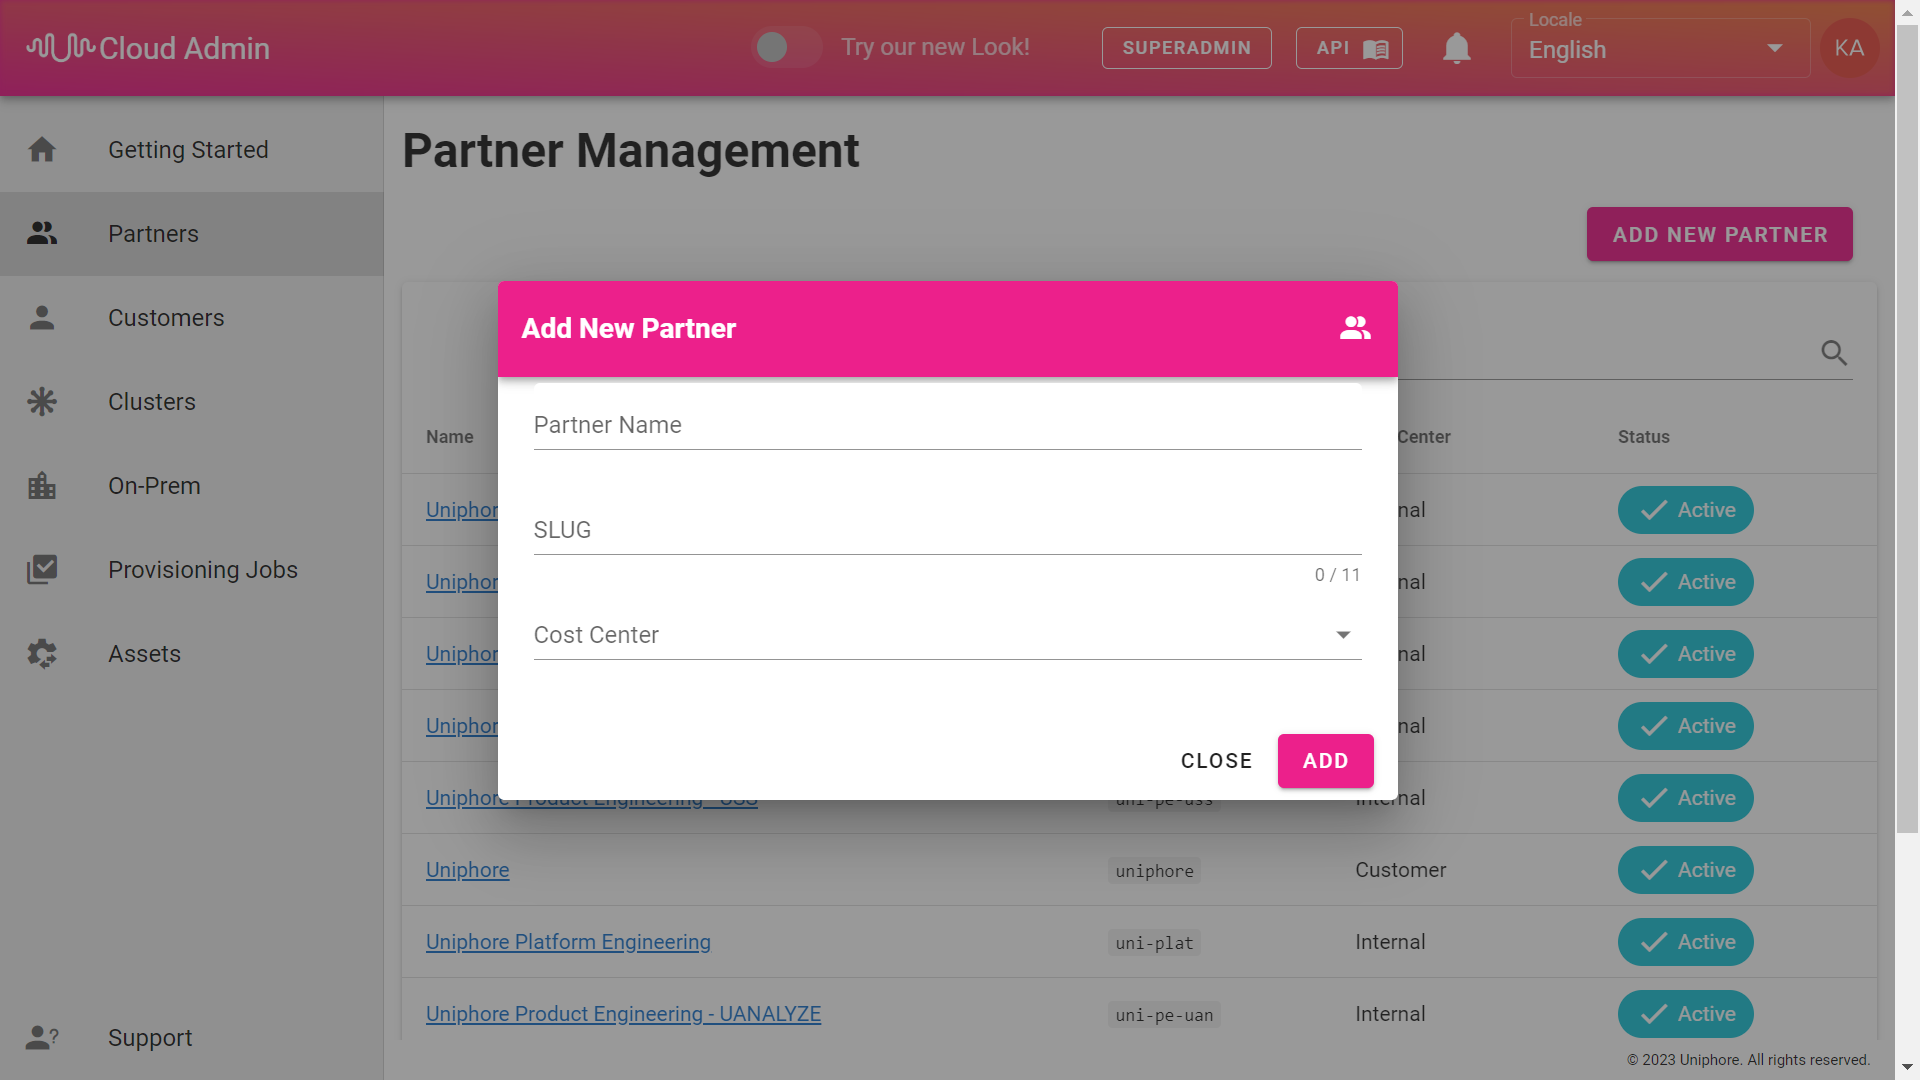
Task: Click the Getting Started home icon
Action: [x=42, y=150]
